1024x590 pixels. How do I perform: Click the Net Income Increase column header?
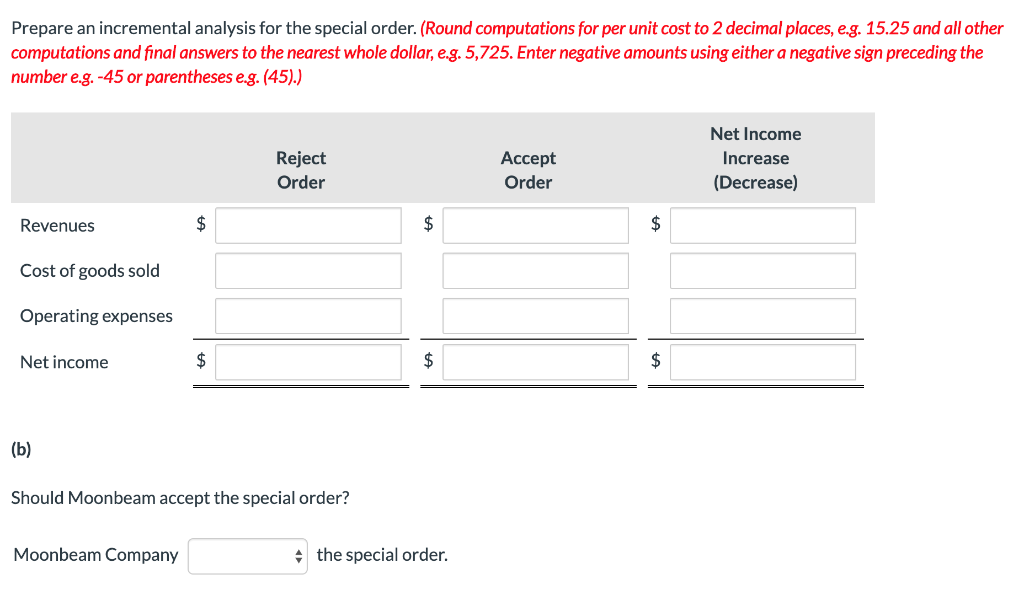tap(755, 158)
